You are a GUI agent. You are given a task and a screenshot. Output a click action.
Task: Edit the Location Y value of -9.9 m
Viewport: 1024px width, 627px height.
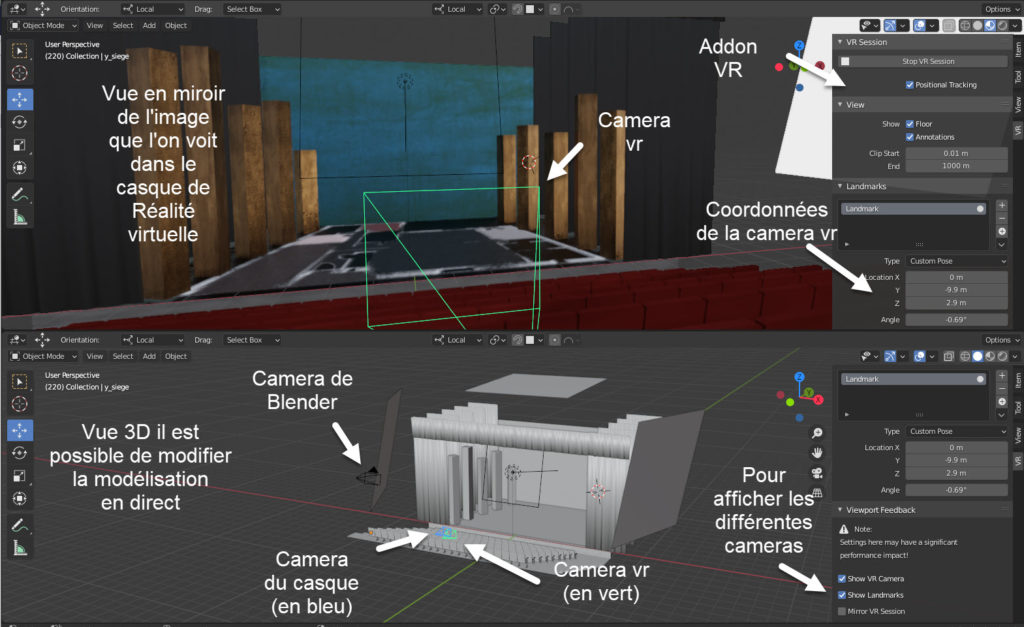[x=957, y=289]
